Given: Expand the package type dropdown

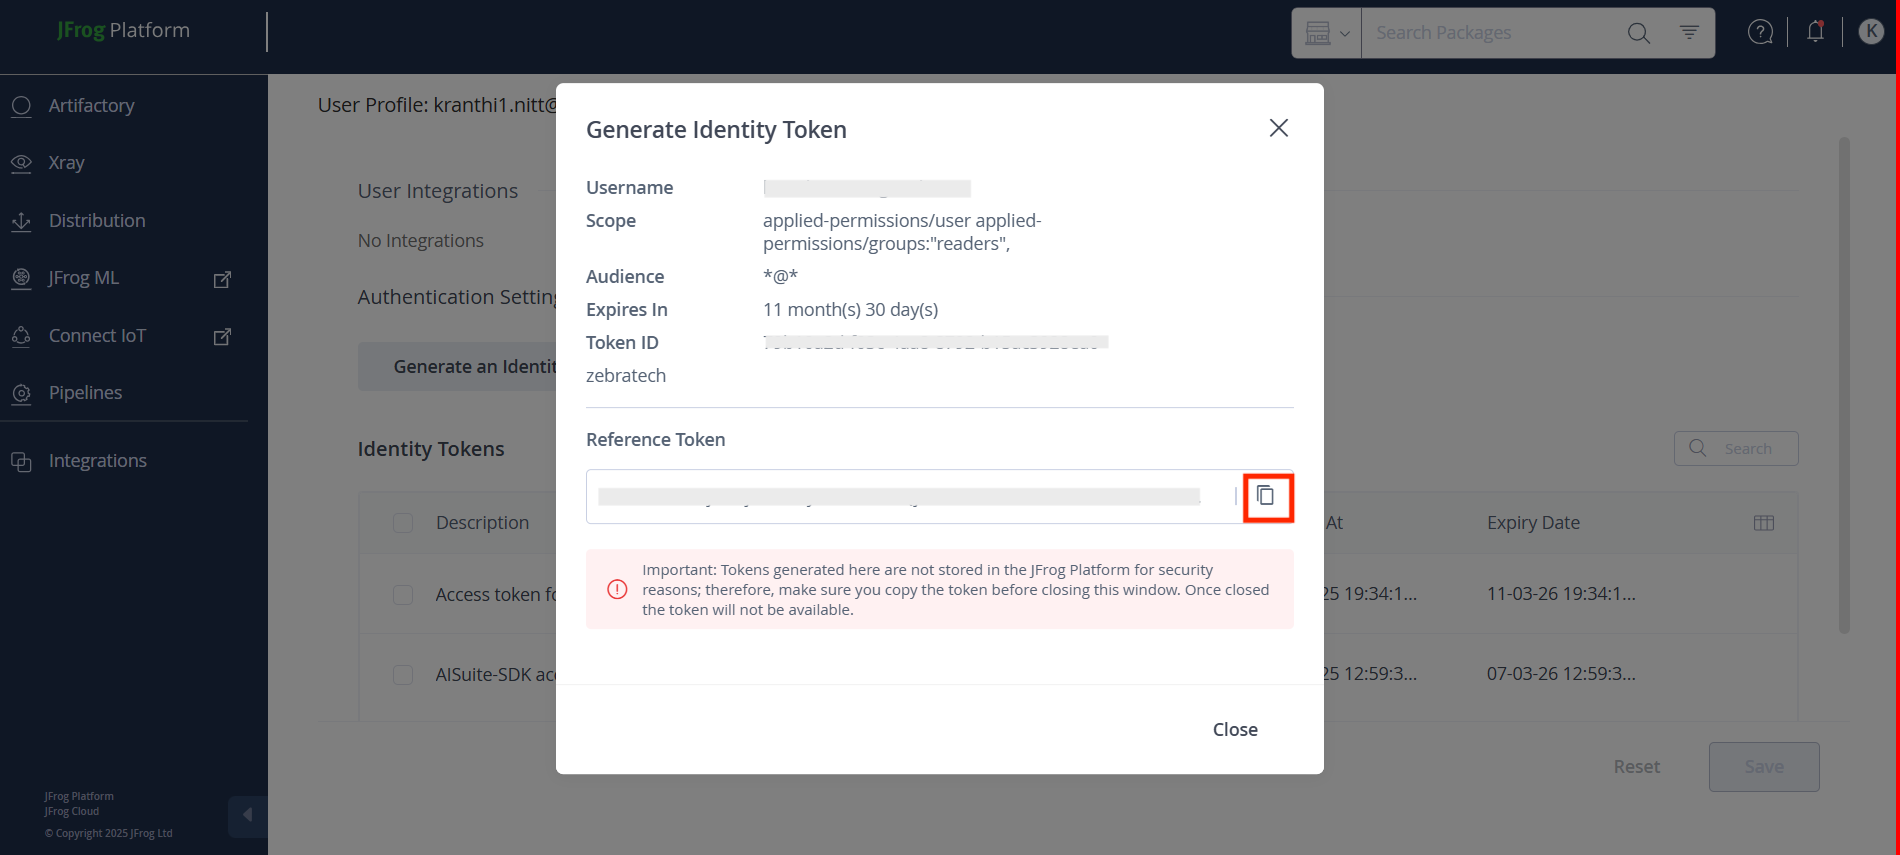Looking at the screenshot, I should (x=1327, y=33).
